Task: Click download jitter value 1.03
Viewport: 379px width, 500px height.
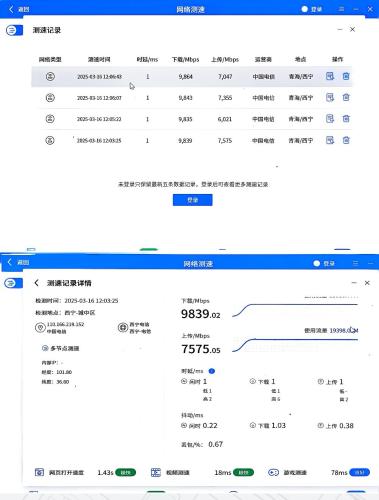Action: 278,426
